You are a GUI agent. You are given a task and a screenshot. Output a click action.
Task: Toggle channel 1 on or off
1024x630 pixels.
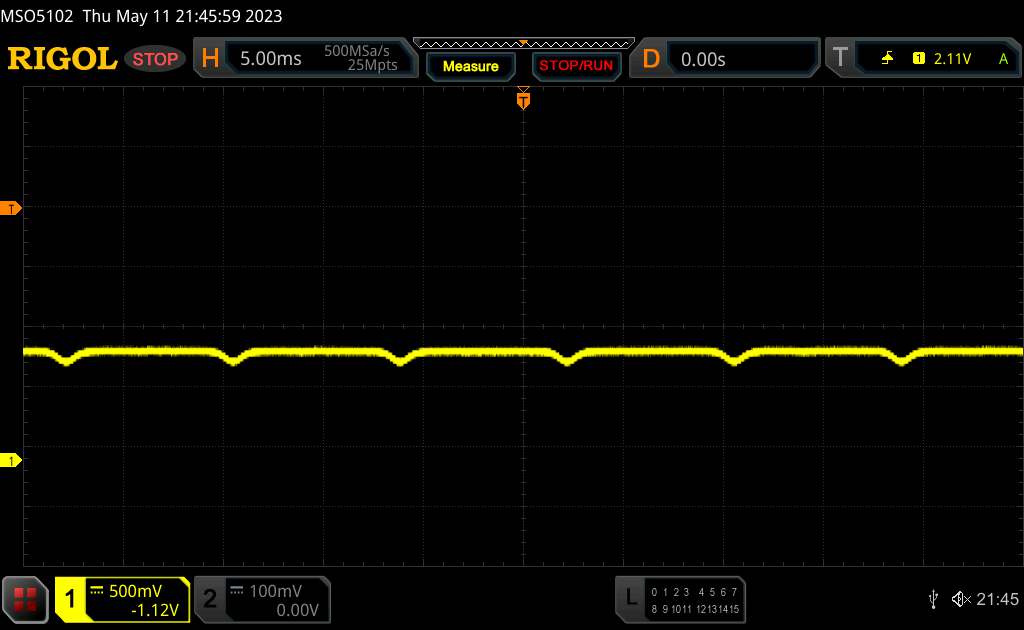pyautogui.click(x=122, y=599)
